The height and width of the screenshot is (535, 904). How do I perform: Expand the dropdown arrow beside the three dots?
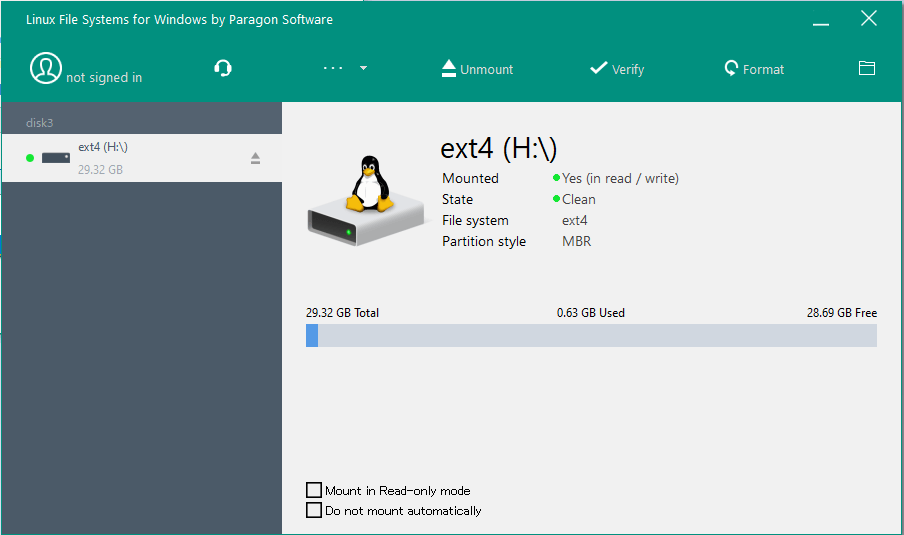click(x=363, y=68)
